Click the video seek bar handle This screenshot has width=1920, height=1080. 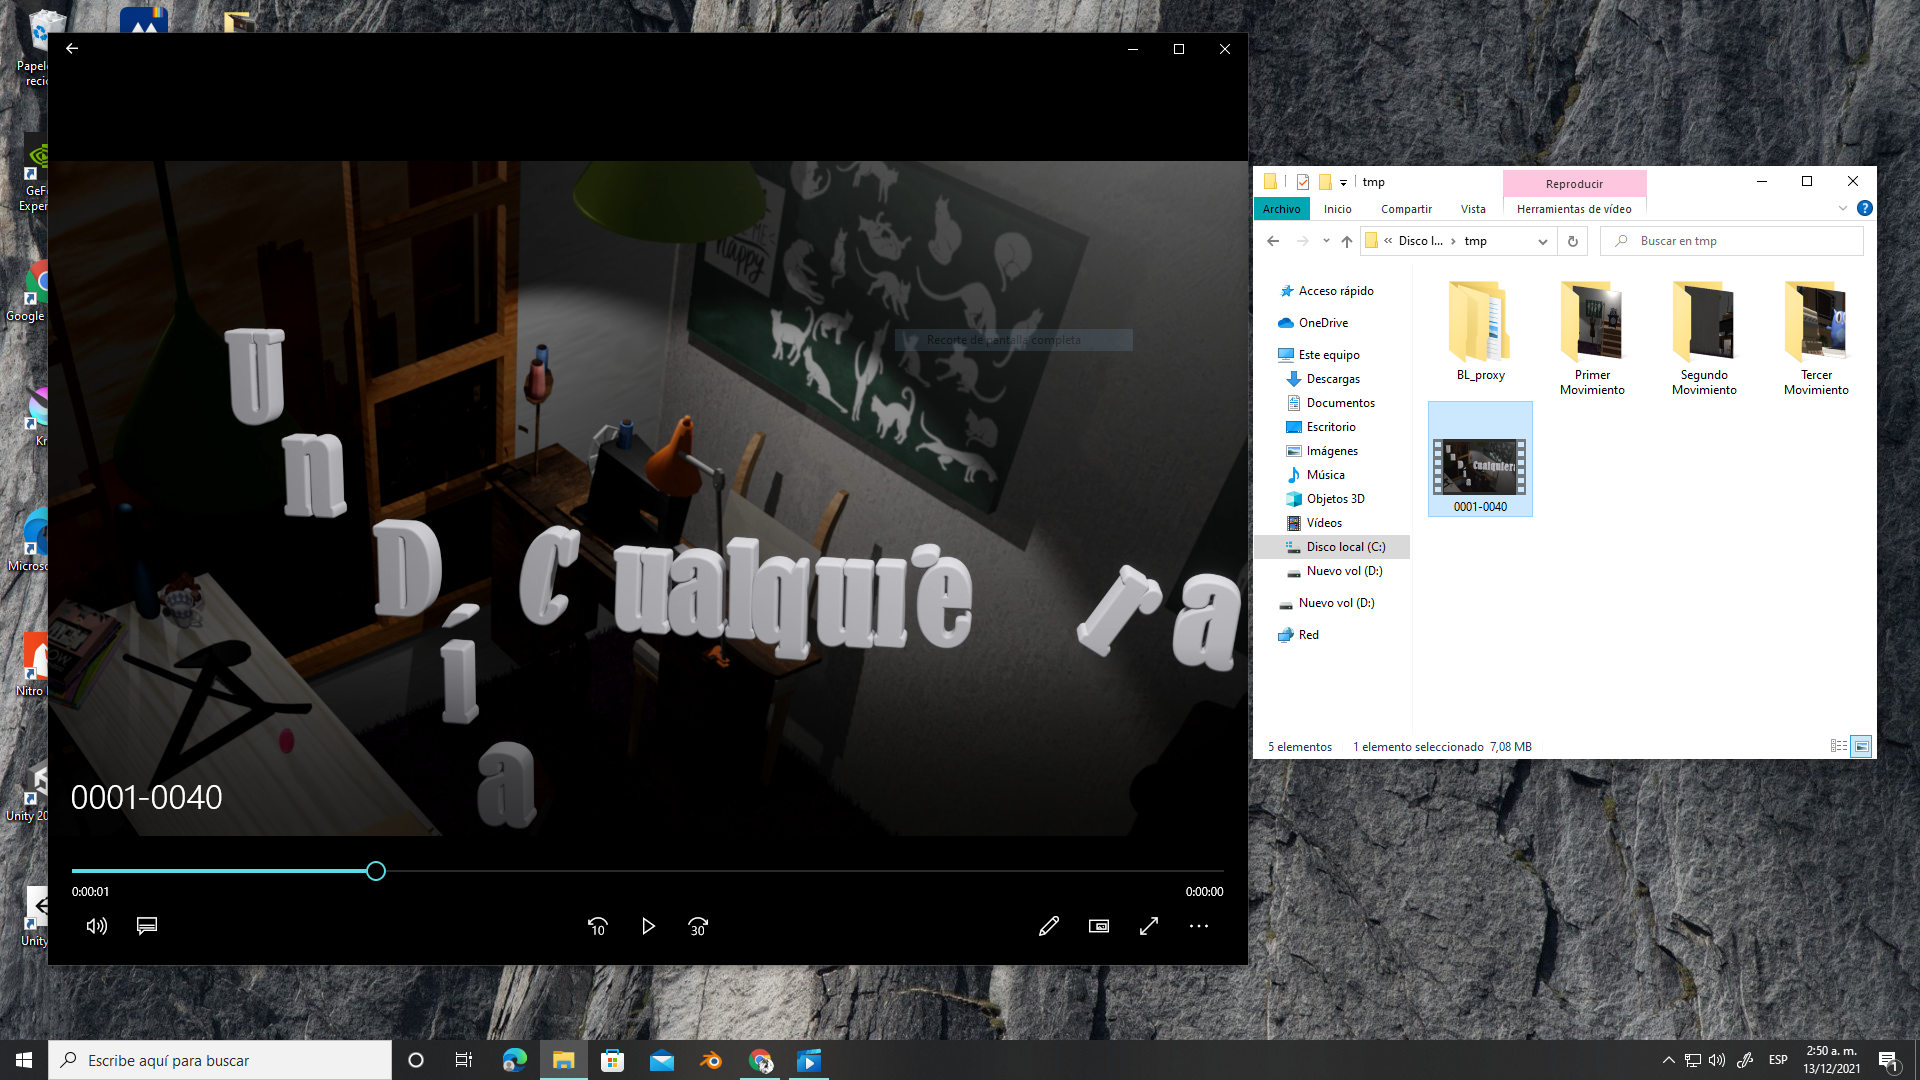376,871
